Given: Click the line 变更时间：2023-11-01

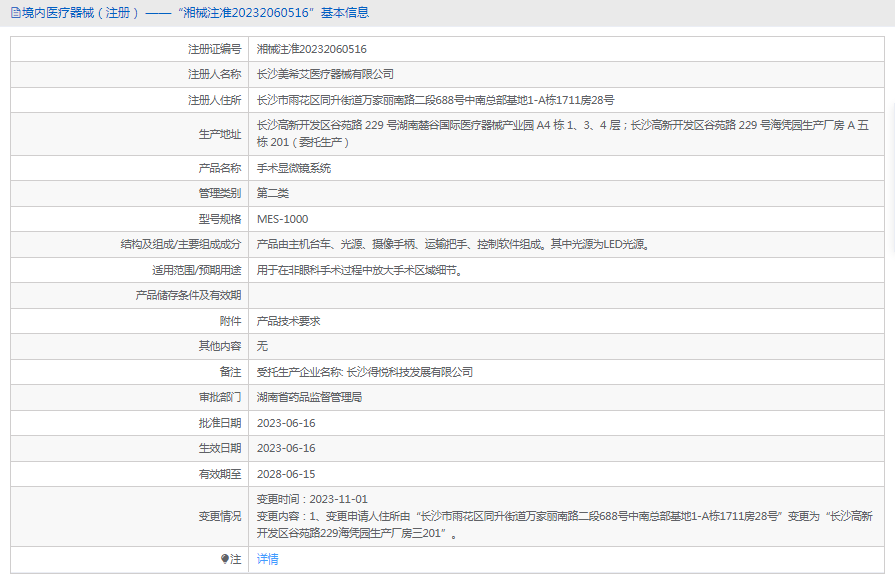Looking at the screenshot, I should coord(312,499).
